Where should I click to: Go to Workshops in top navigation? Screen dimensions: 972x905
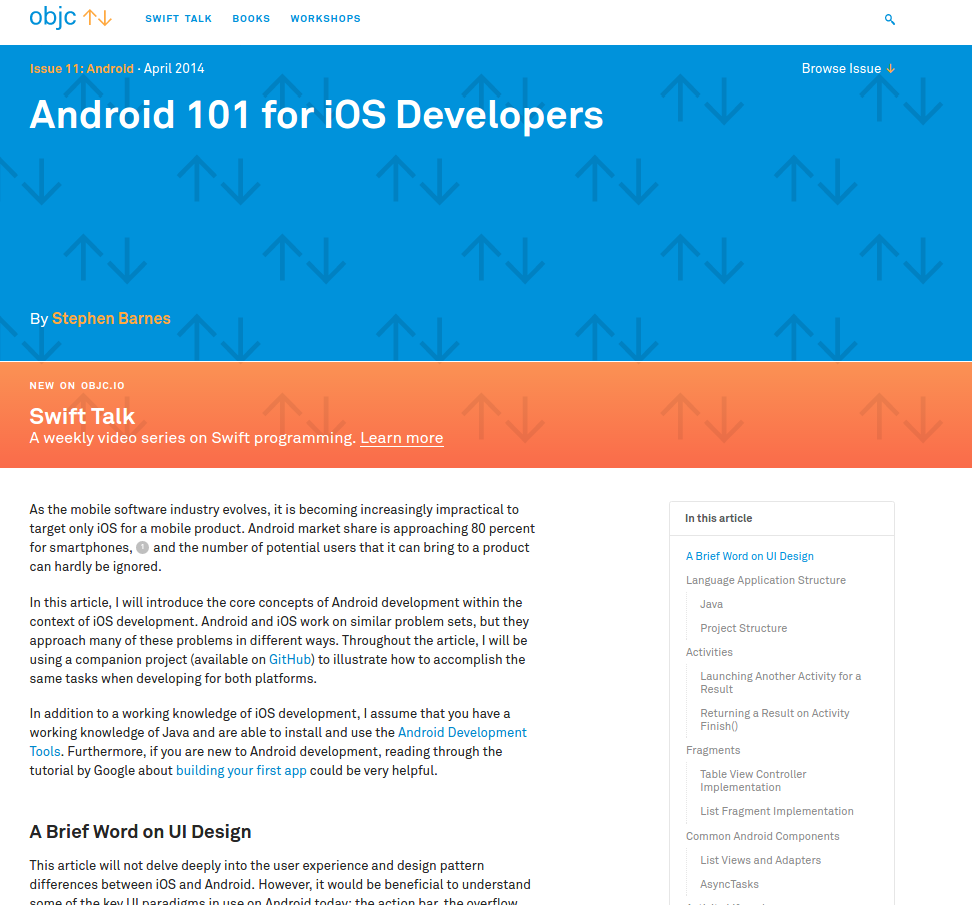(x=325, y=19)
